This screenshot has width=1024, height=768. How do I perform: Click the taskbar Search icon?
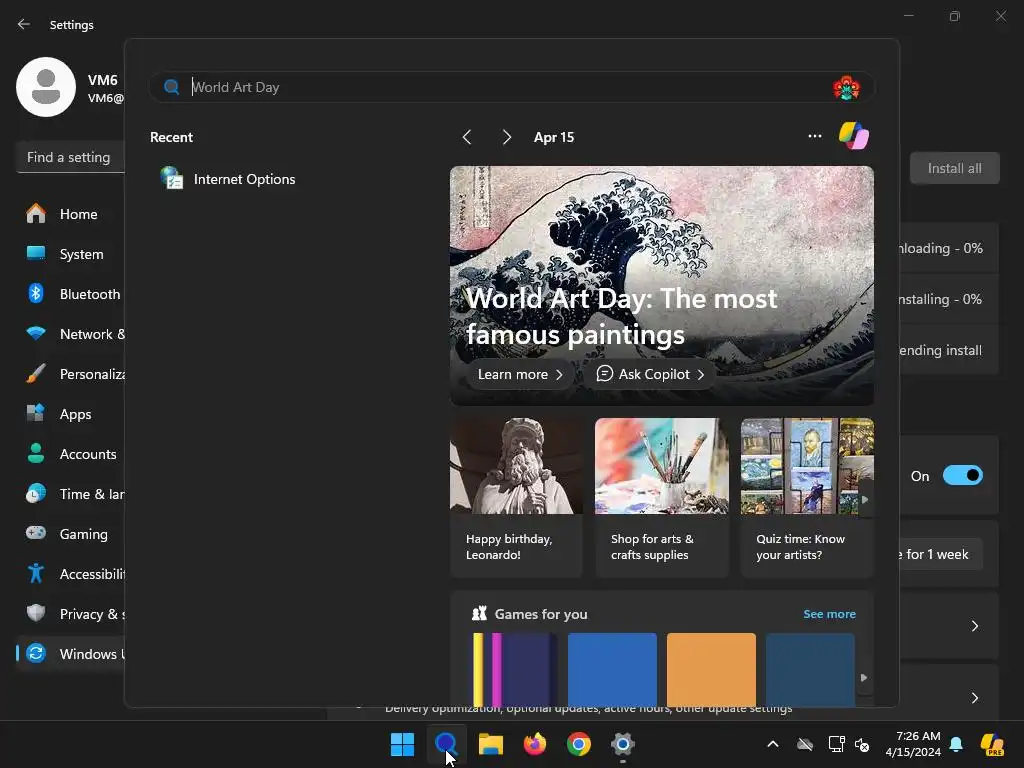click(446, 744)
